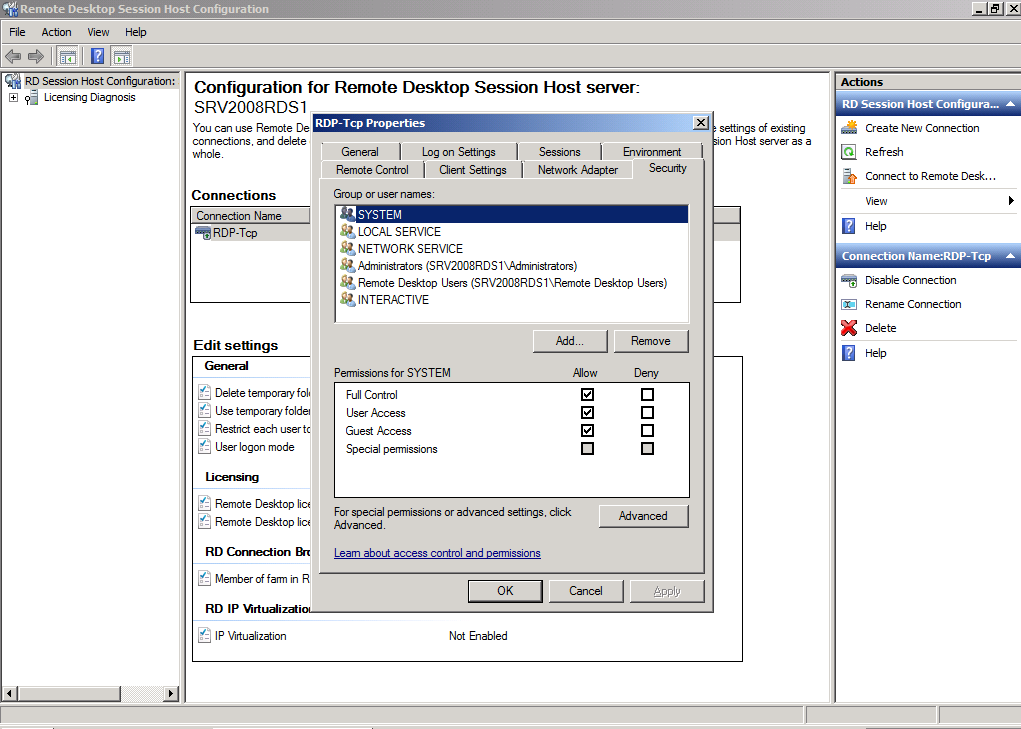The width and height of the screenshot is (1021, 729).
Task: Select Remote Desktop Users in the group list
Action: coord(512,282)
